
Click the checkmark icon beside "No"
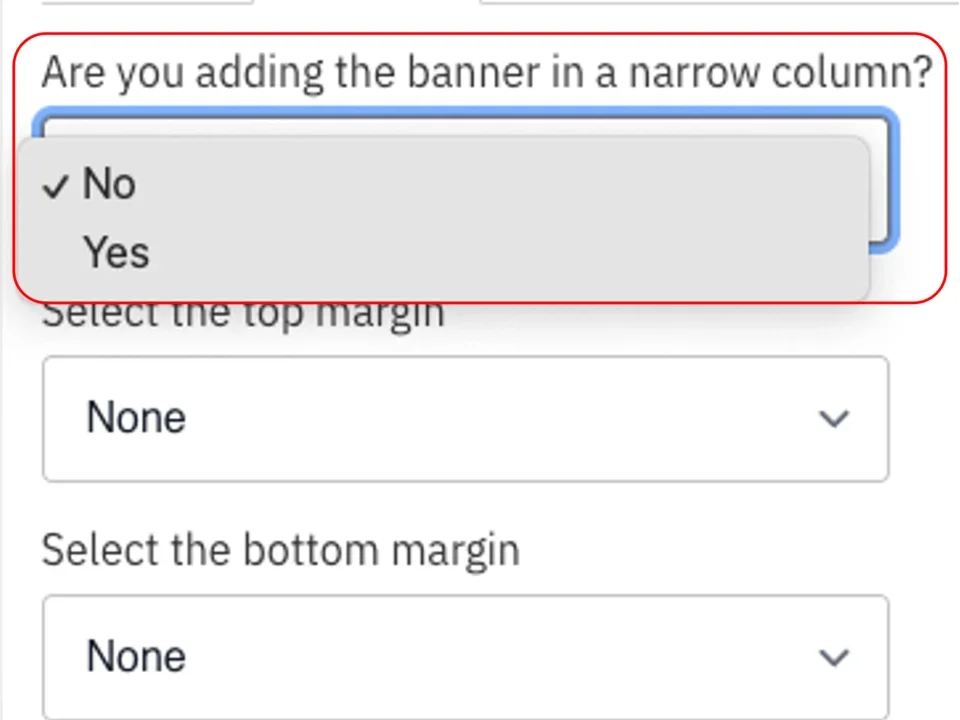tap(56, 185)
